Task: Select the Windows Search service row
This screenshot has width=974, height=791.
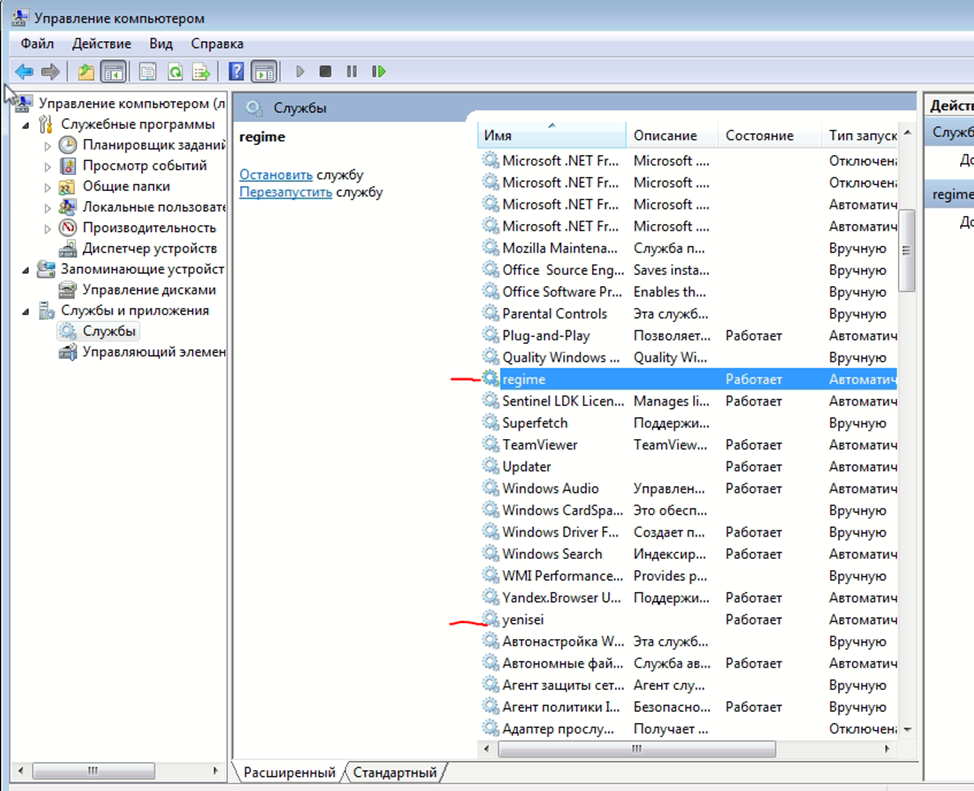Action: click(x=688, y=554)
